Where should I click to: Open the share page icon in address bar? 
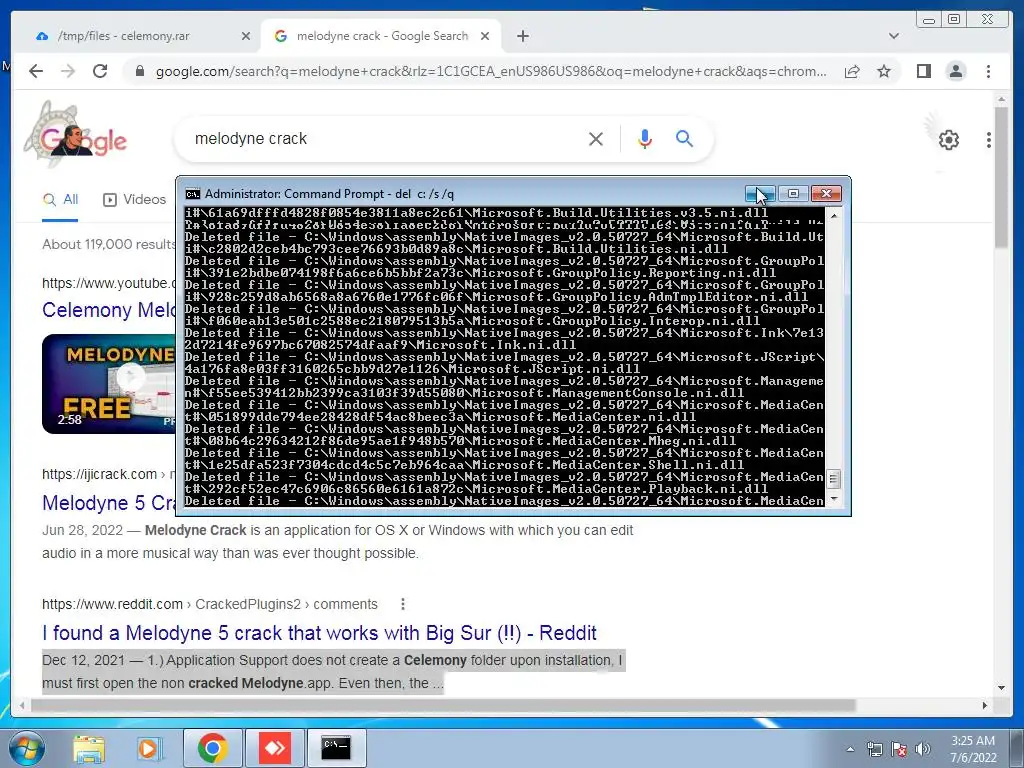(852, 71)
